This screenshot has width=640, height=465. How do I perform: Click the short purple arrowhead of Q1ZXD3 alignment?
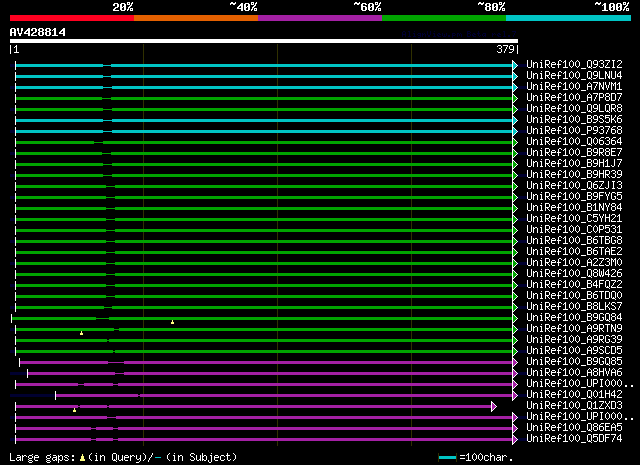[x=494, y=407]
